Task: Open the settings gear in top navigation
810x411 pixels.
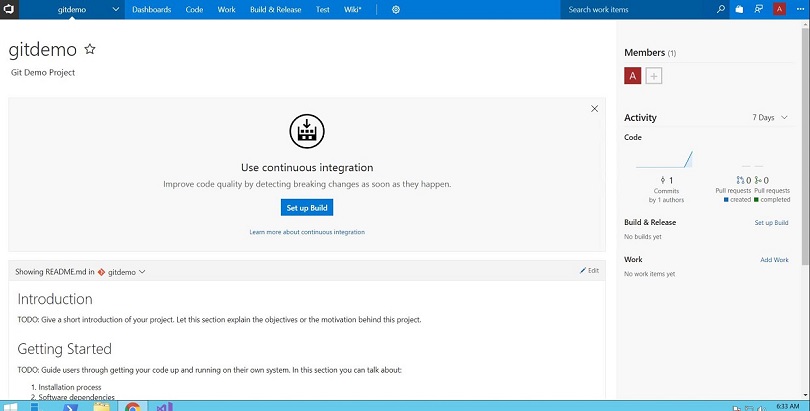Action: coord(396,10)
